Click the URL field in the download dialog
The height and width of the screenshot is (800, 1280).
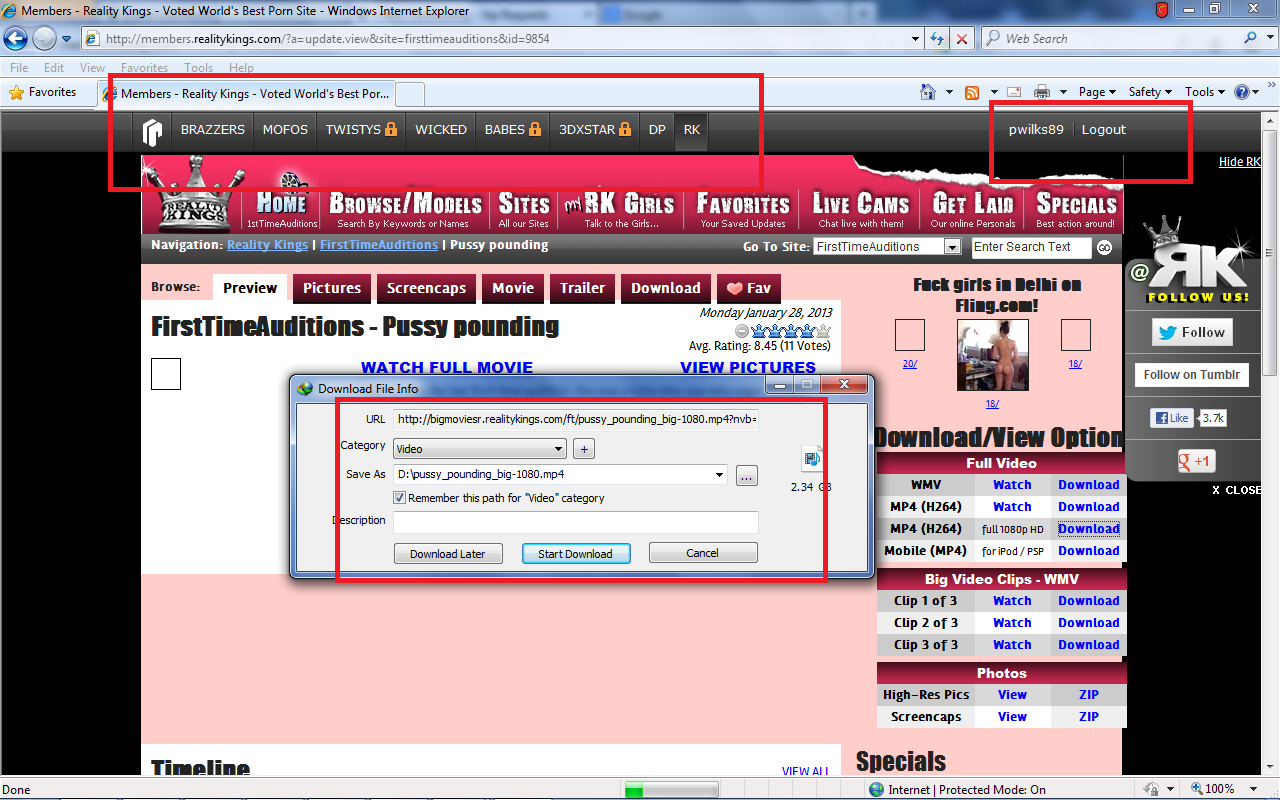point(576,419)
